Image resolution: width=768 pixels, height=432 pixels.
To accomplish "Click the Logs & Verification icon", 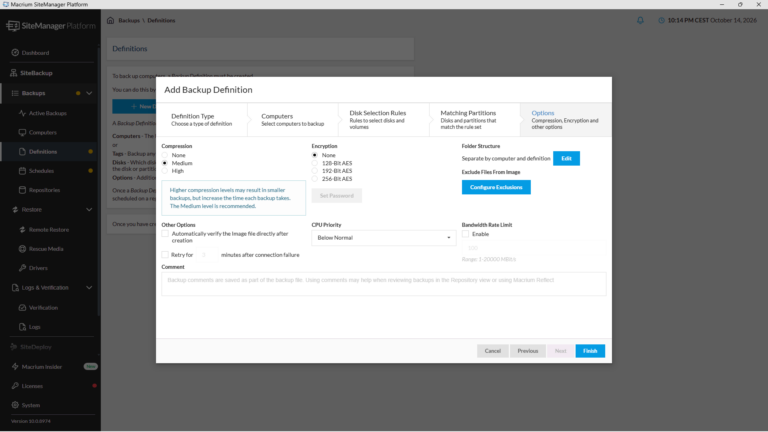I will coord(15,288).
